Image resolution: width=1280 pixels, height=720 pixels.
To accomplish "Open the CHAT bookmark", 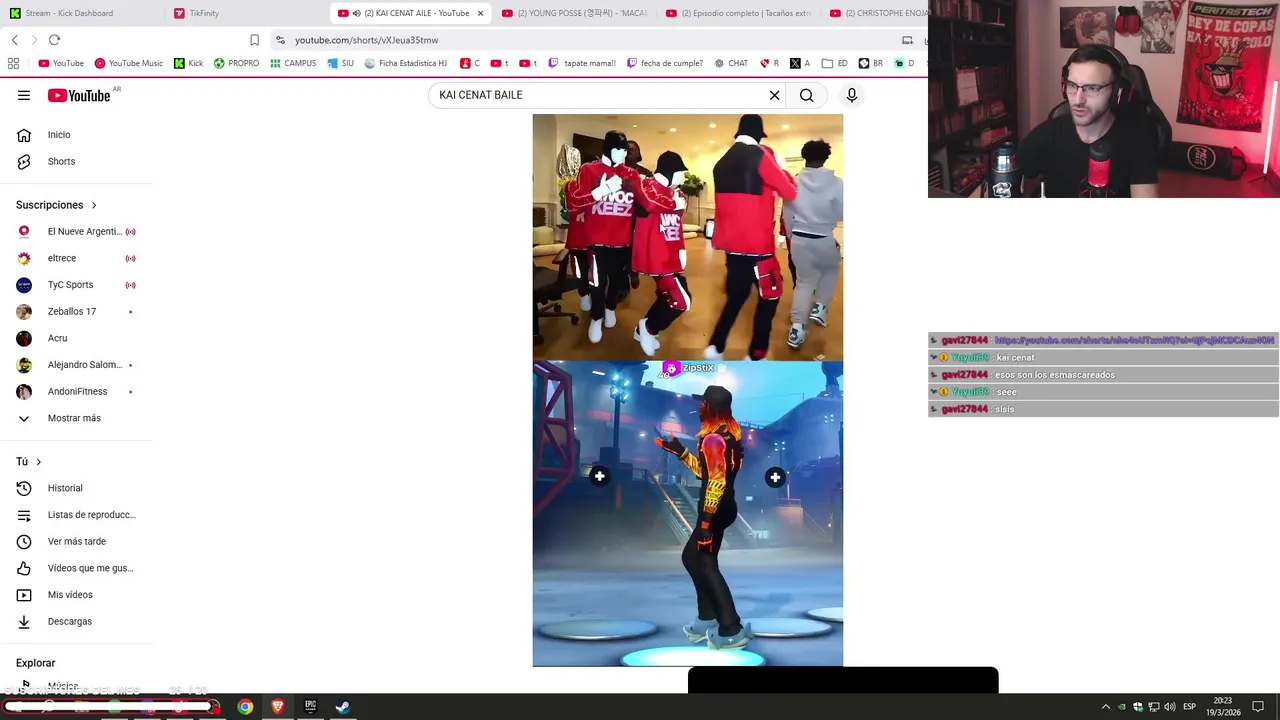I will [731, 63].
